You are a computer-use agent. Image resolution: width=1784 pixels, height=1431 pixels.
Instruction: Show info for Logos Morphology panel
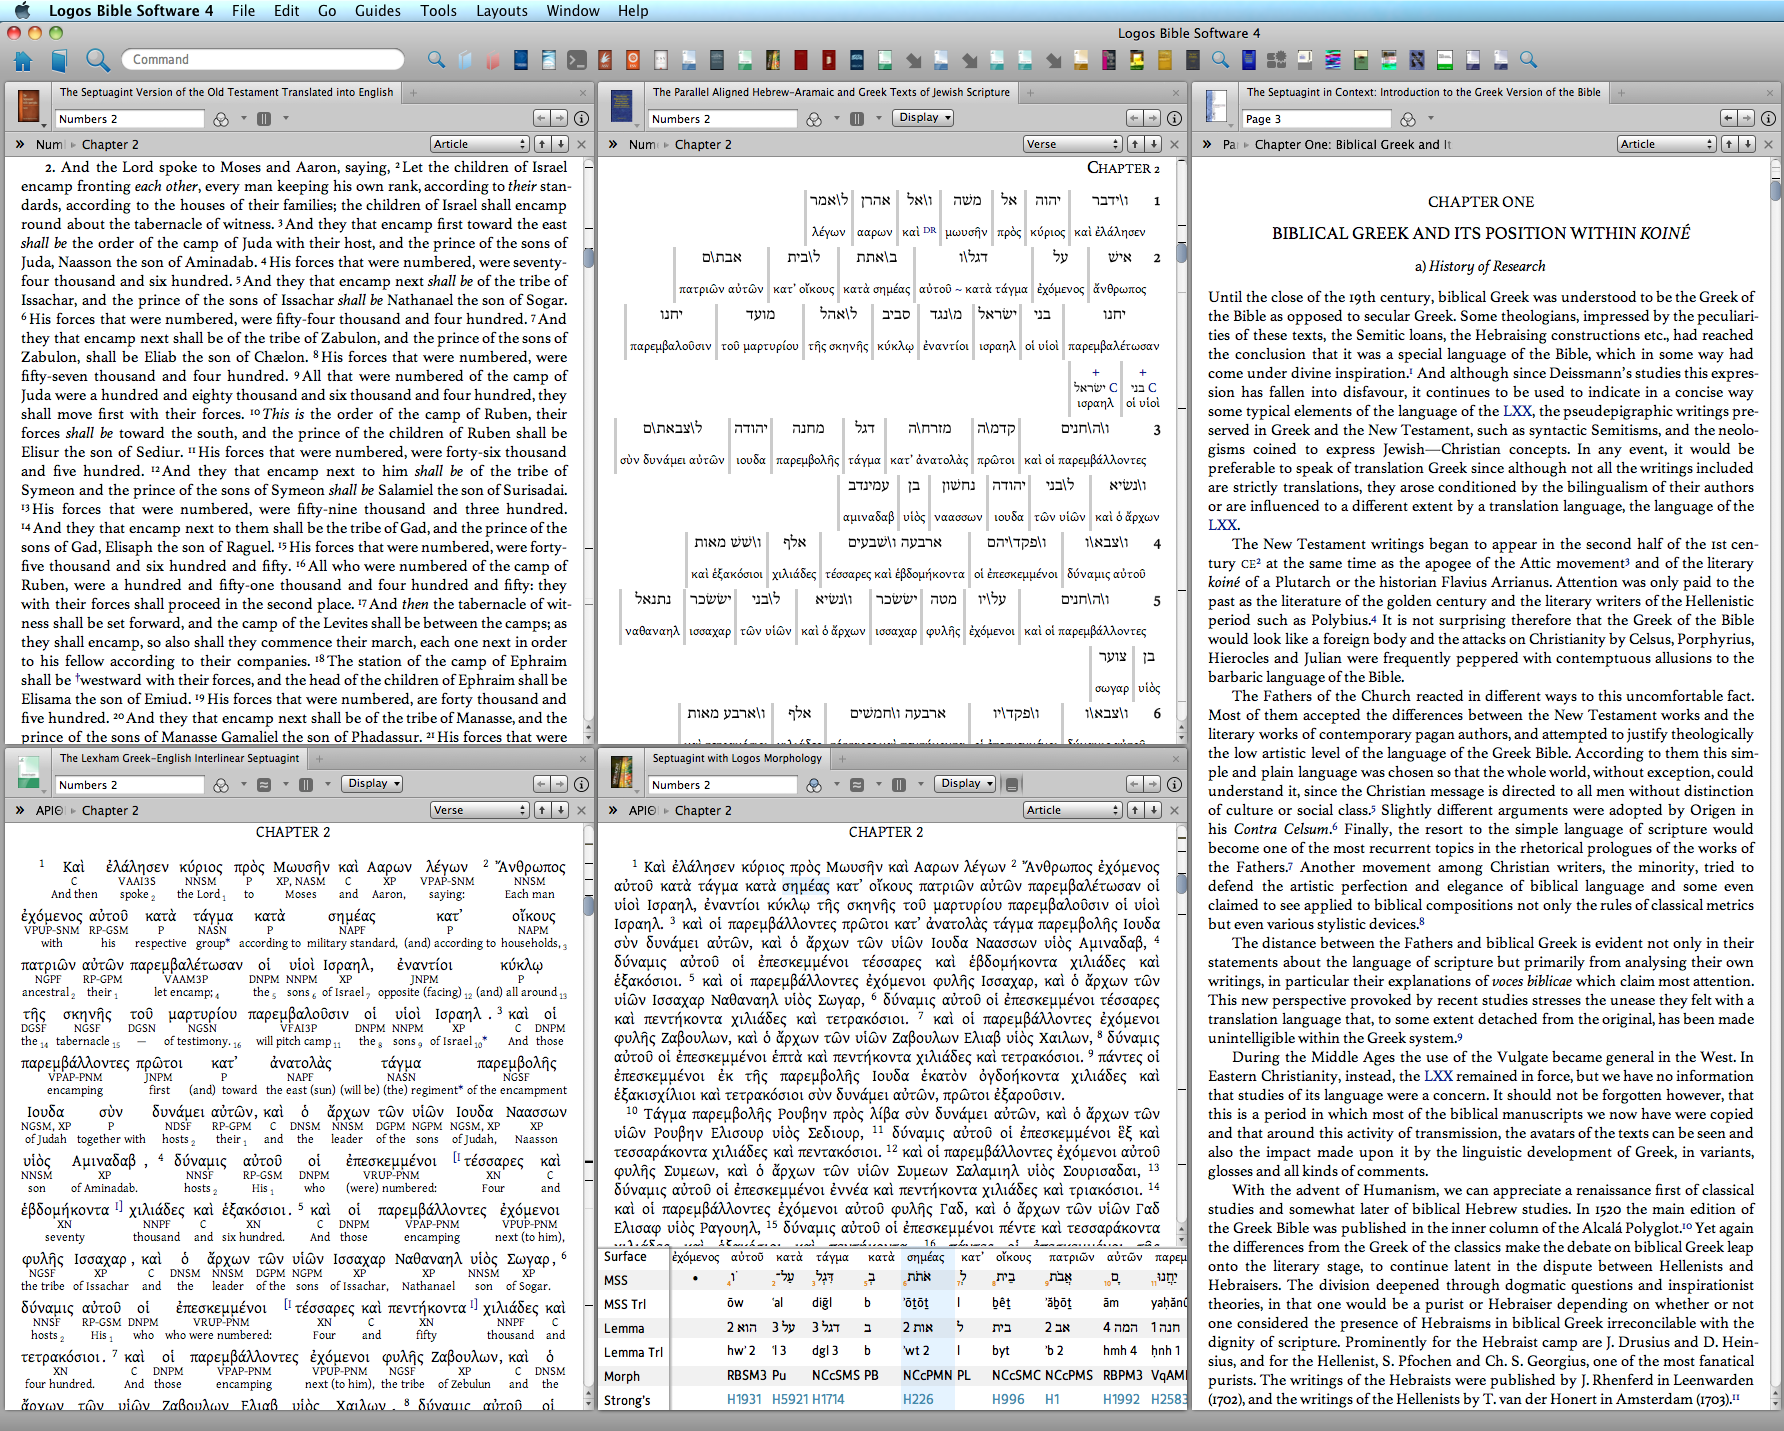pyautogui.click(x=1174, y=784)
